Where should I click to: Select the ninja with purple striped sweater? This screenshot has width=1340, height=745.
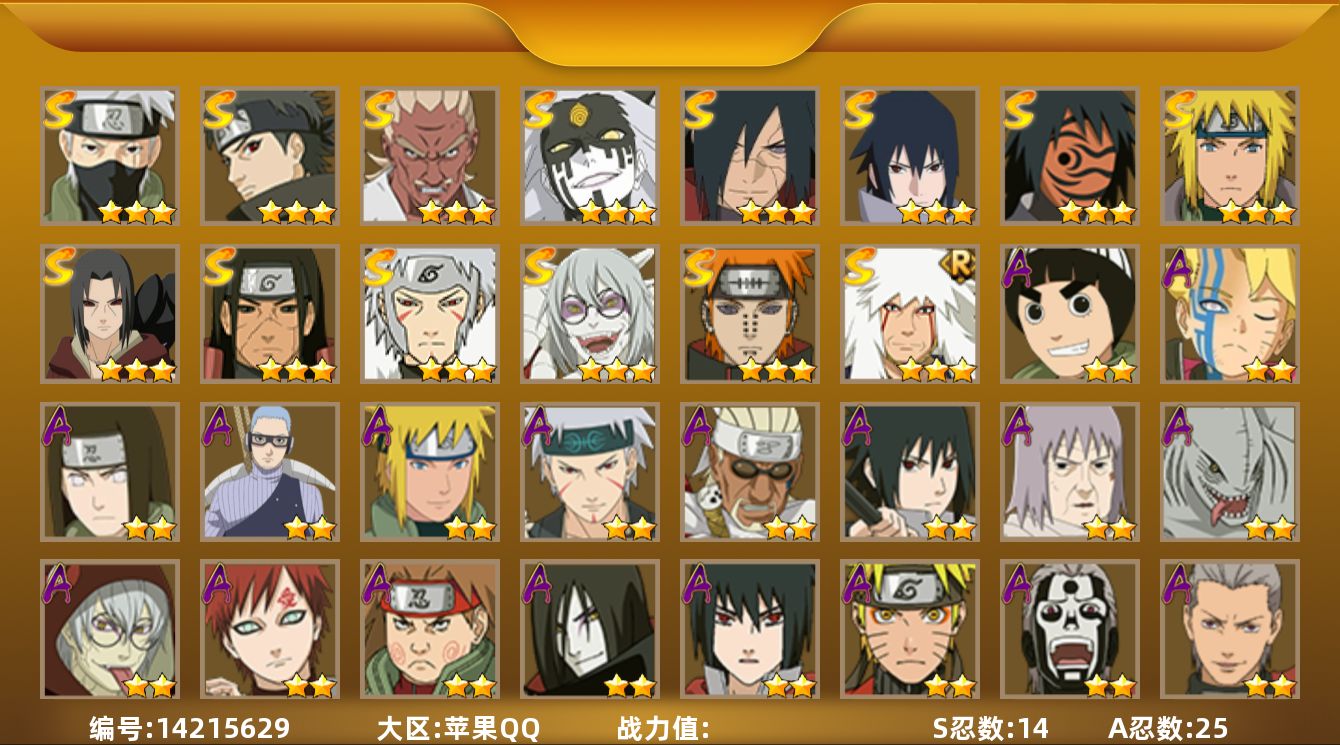point(269,471)
